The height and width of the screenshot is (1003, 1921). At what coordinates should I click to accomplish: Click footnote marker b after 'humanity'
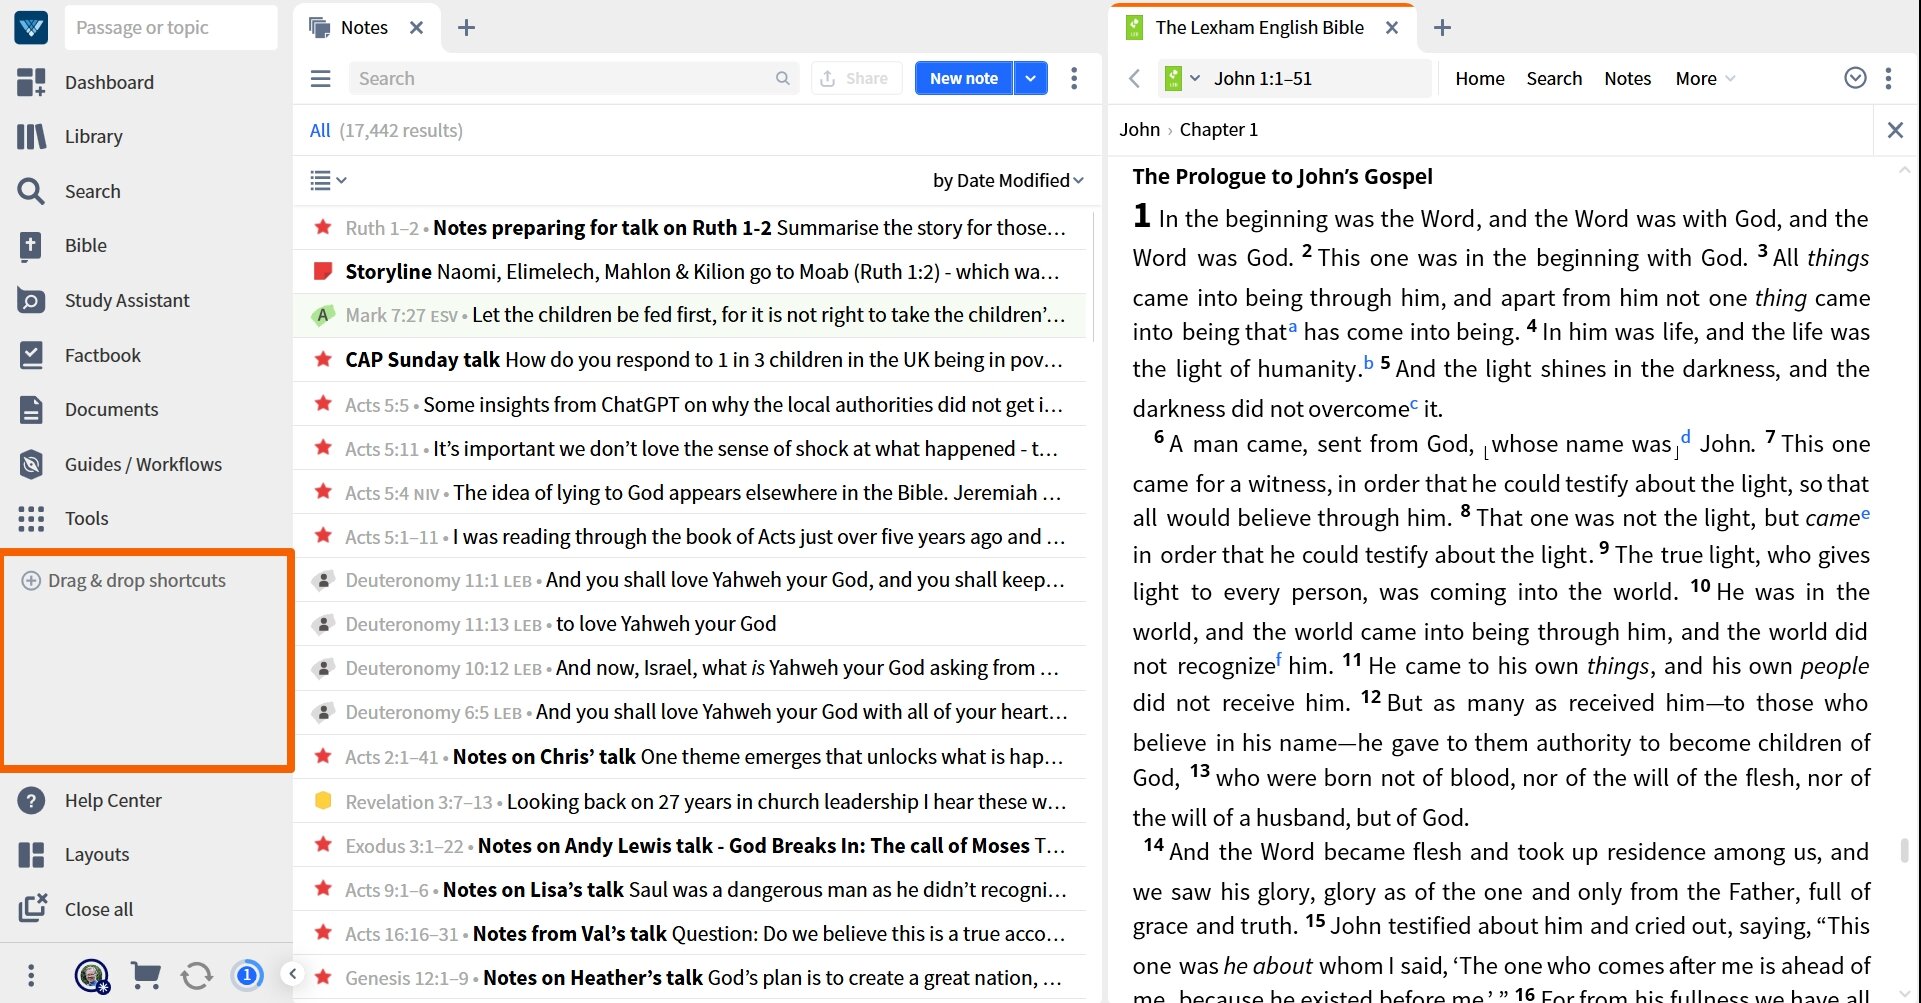pyautogui.click(x=1369, y=362)
